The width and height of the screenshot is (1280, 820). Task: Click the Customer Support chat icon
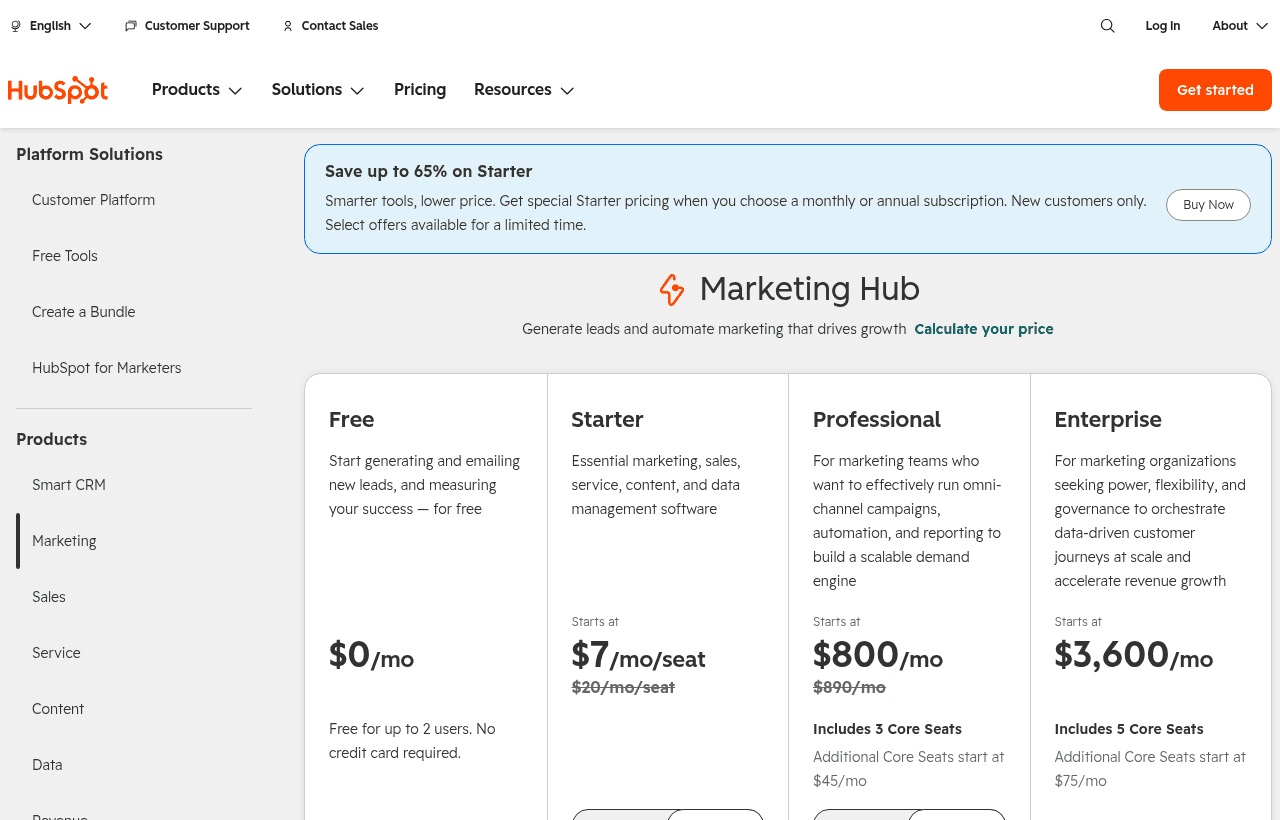pyautogui.click(x=131, y=26)
